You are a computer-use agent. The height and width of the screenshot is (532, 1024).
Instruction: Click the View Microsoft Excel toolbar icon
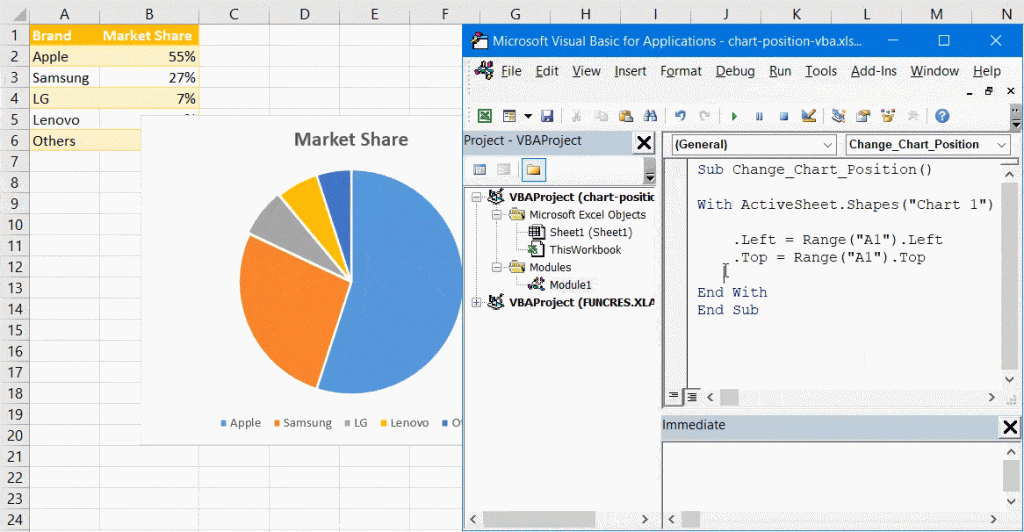point(484,116)
